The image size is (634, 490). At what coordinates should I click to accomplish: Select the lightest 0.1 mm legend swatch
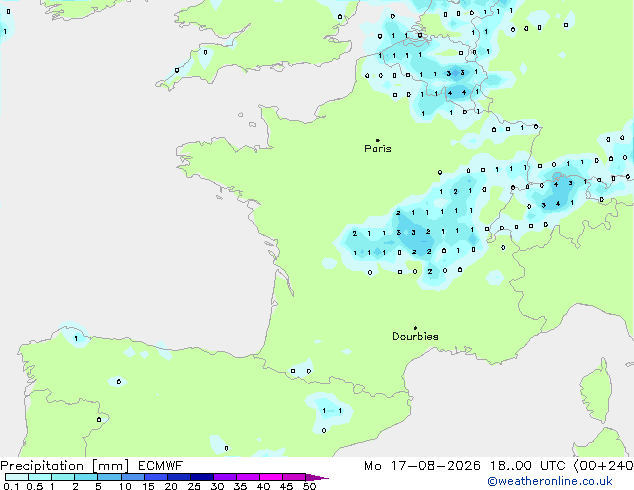(x=17, y=477)
